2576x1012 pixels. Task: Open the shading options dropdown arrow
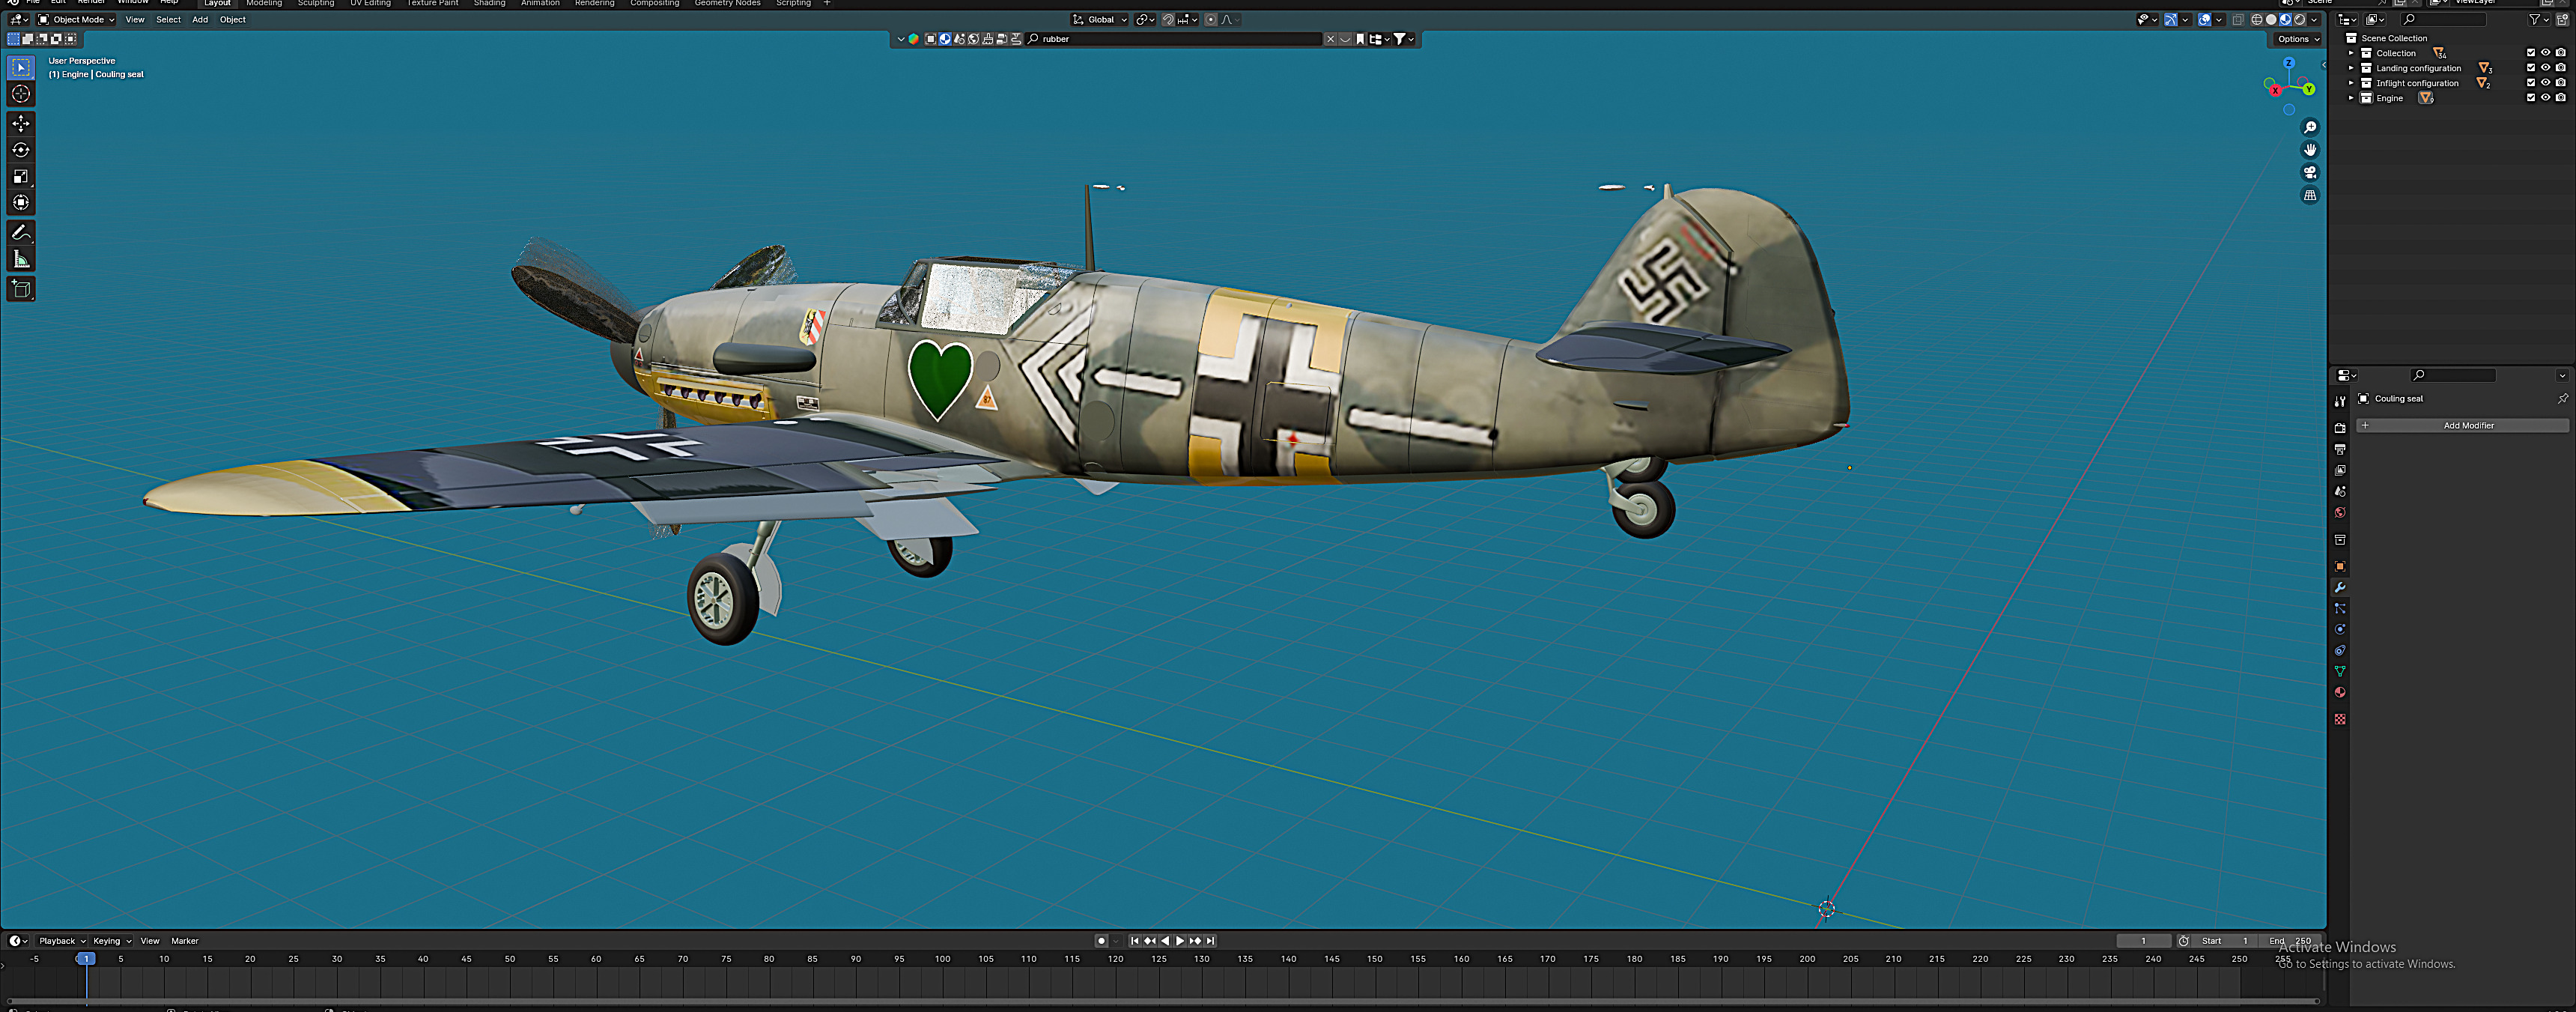(x=2314, y=19)
